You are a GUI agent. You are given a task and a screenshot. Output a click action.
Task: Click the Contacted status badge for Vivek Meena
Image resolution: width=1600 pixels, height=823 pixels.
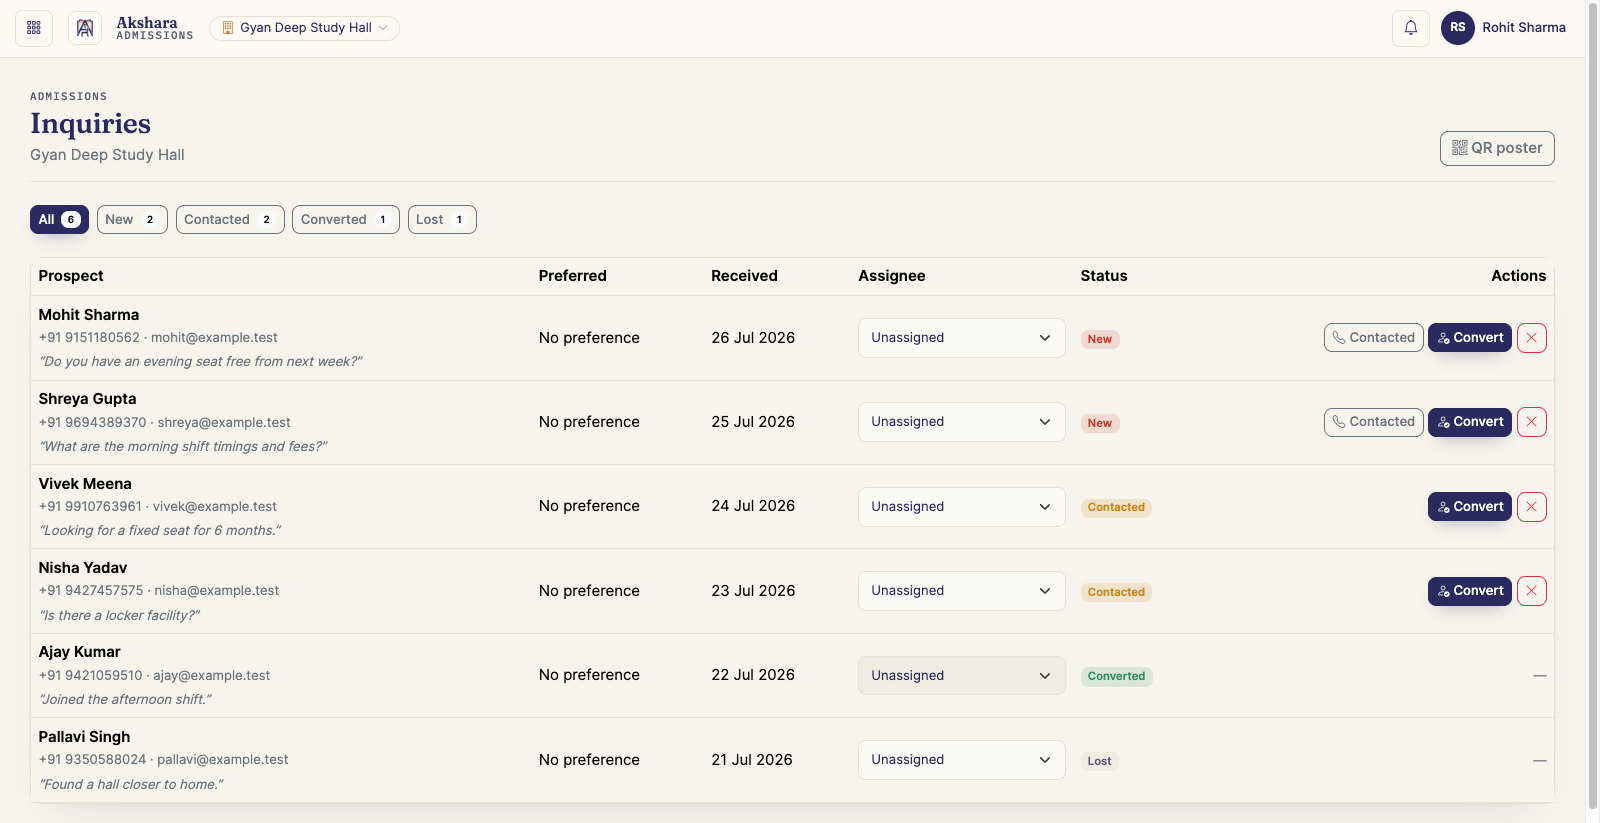click(1116, 508)
